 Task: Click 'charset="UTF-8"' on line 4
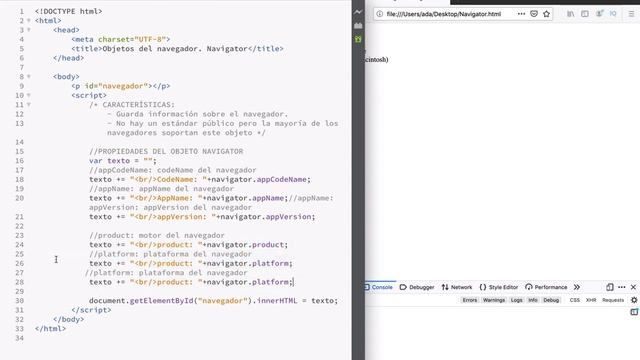coord(132,39)
